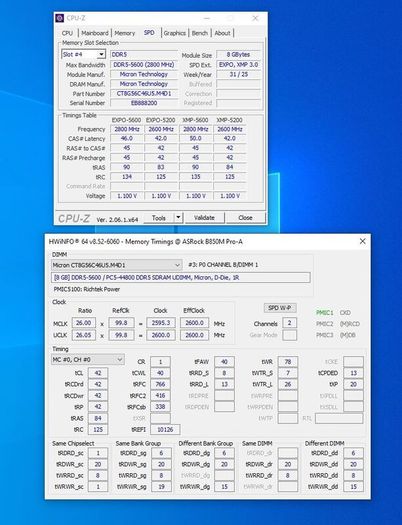Click the tRDWR_dr value 20
This screenshot has height=525, width=402.
click(x=288, y=464)
